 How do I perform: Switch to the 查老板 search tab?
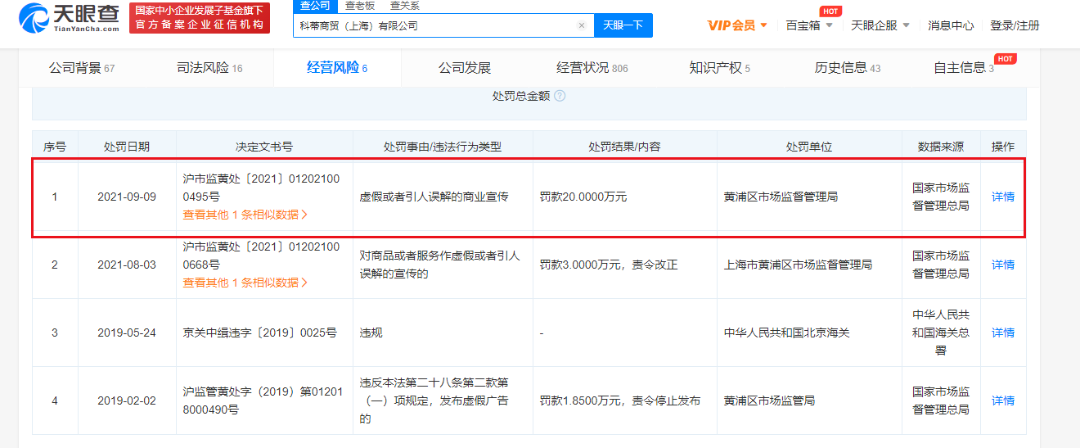coord(362,6)
